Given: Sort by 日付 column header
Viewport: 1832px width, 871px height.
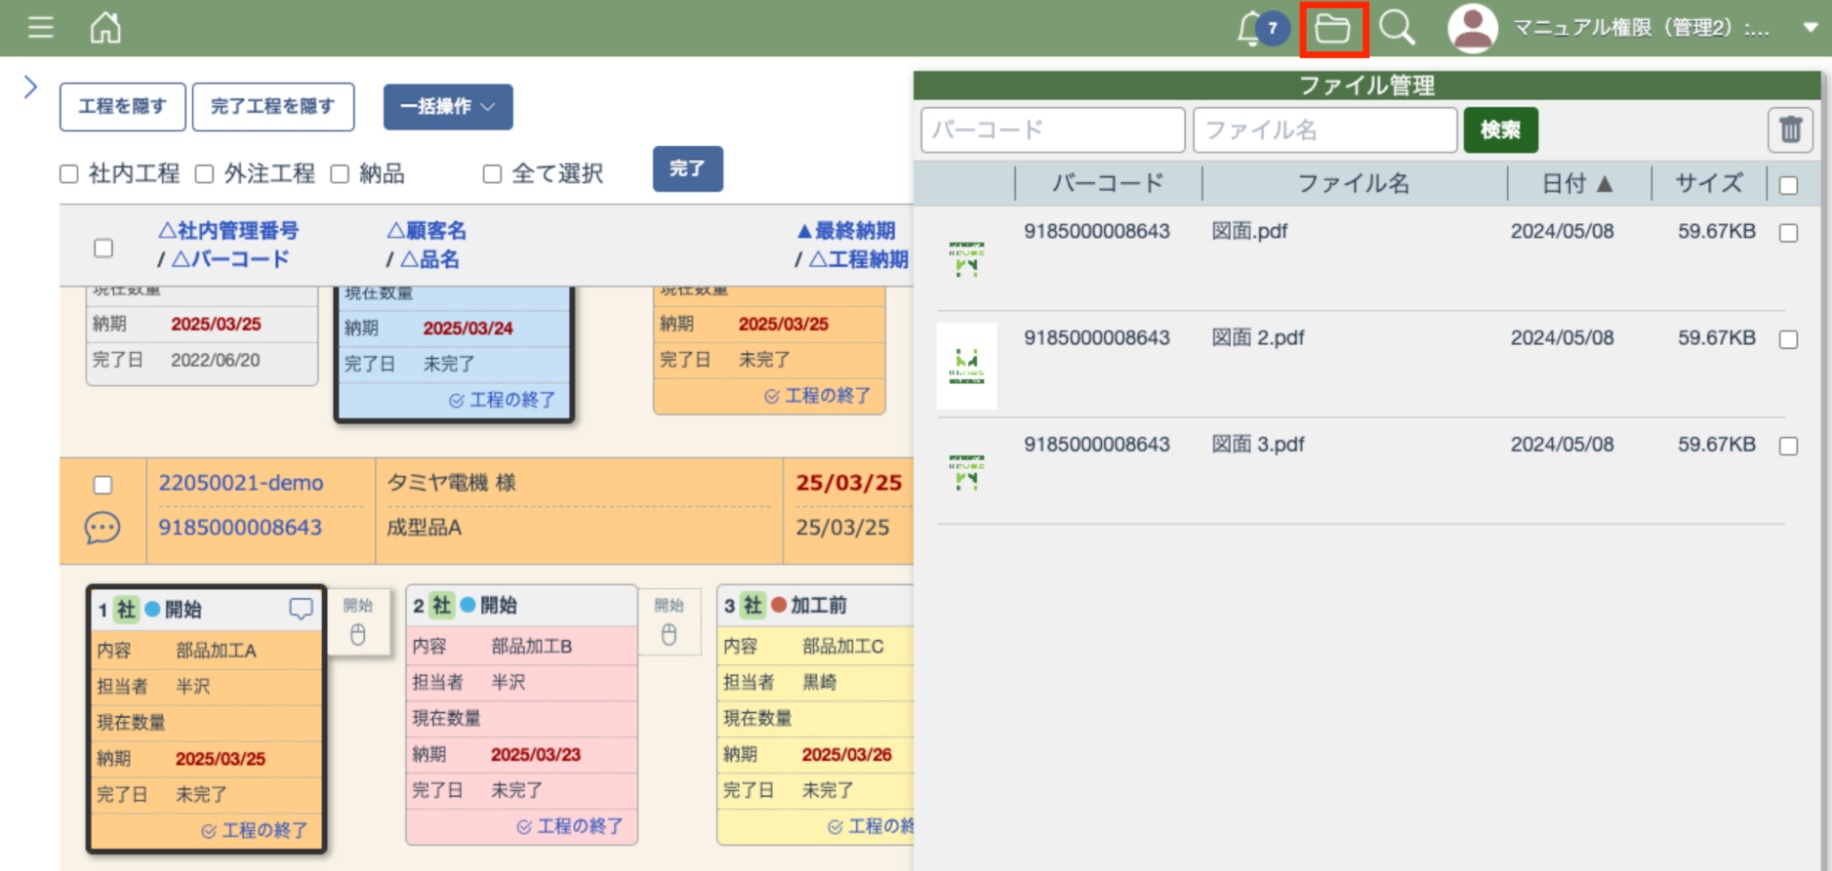Looking at the screenshot, I should pos(1576,183).
